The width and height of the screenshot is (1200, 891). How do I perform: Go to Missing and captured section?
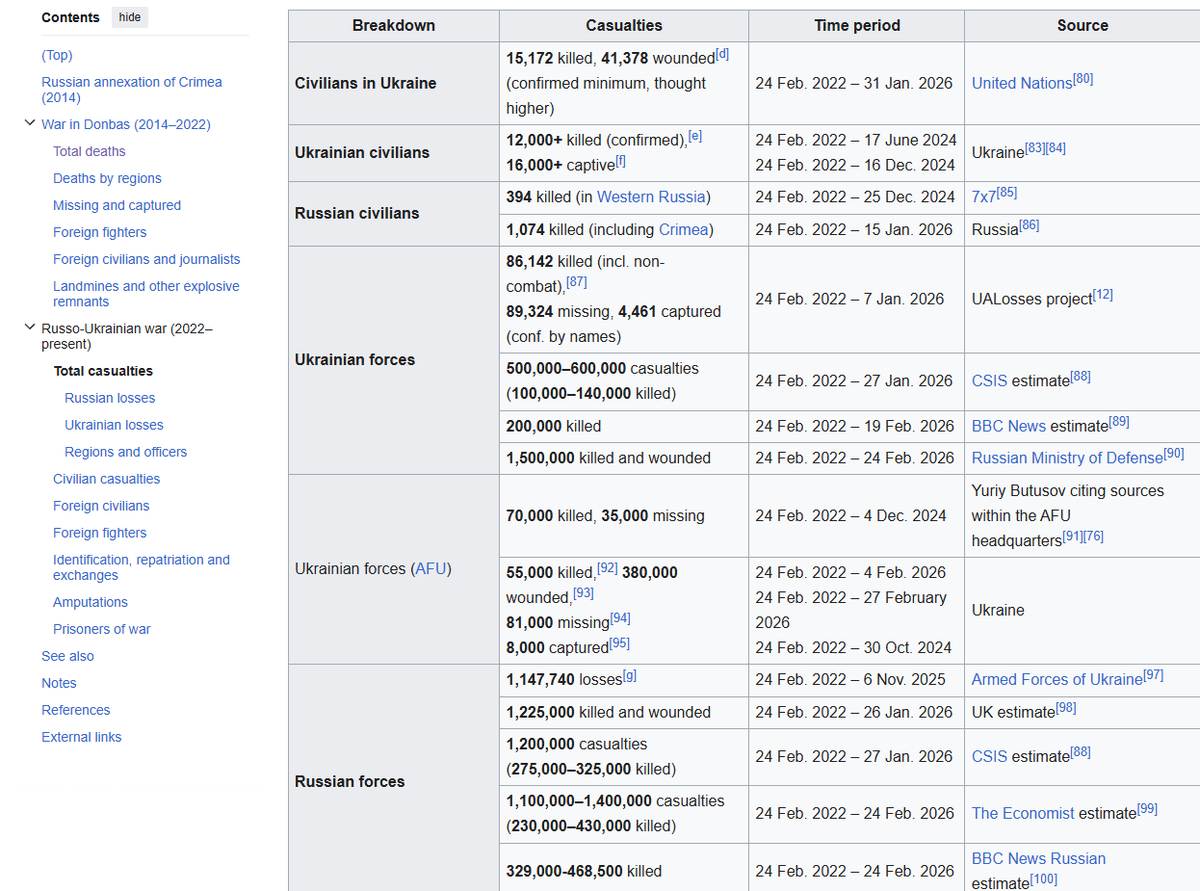click(x=117, y=205)
